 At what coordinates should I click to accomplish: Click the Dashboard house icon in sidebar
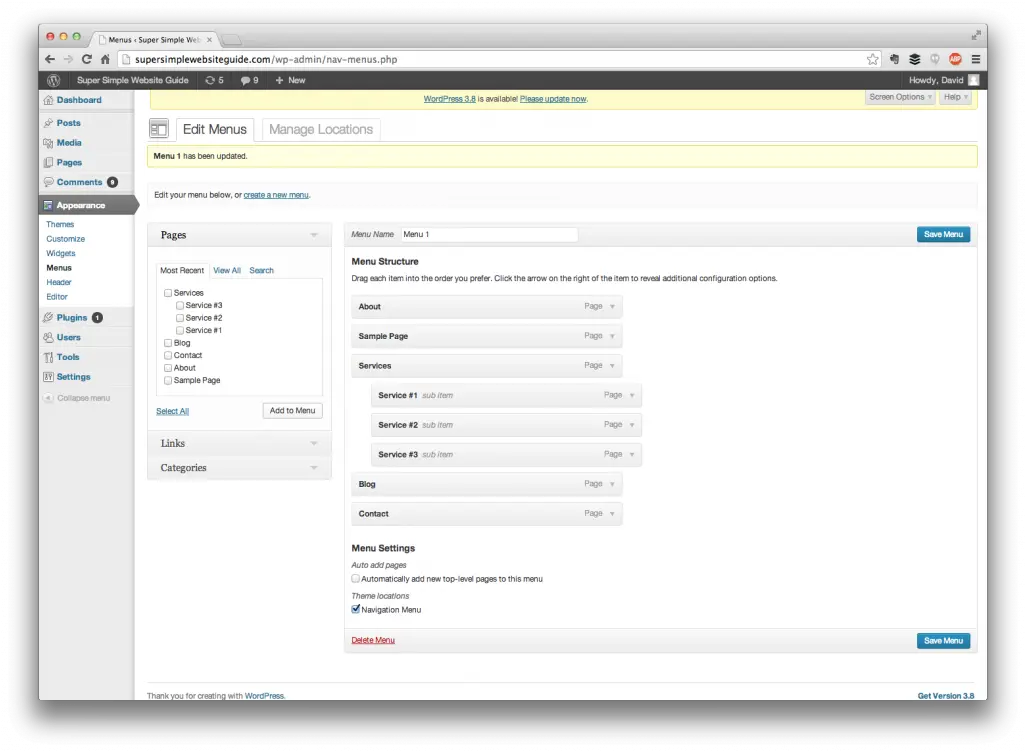(48, 100)
